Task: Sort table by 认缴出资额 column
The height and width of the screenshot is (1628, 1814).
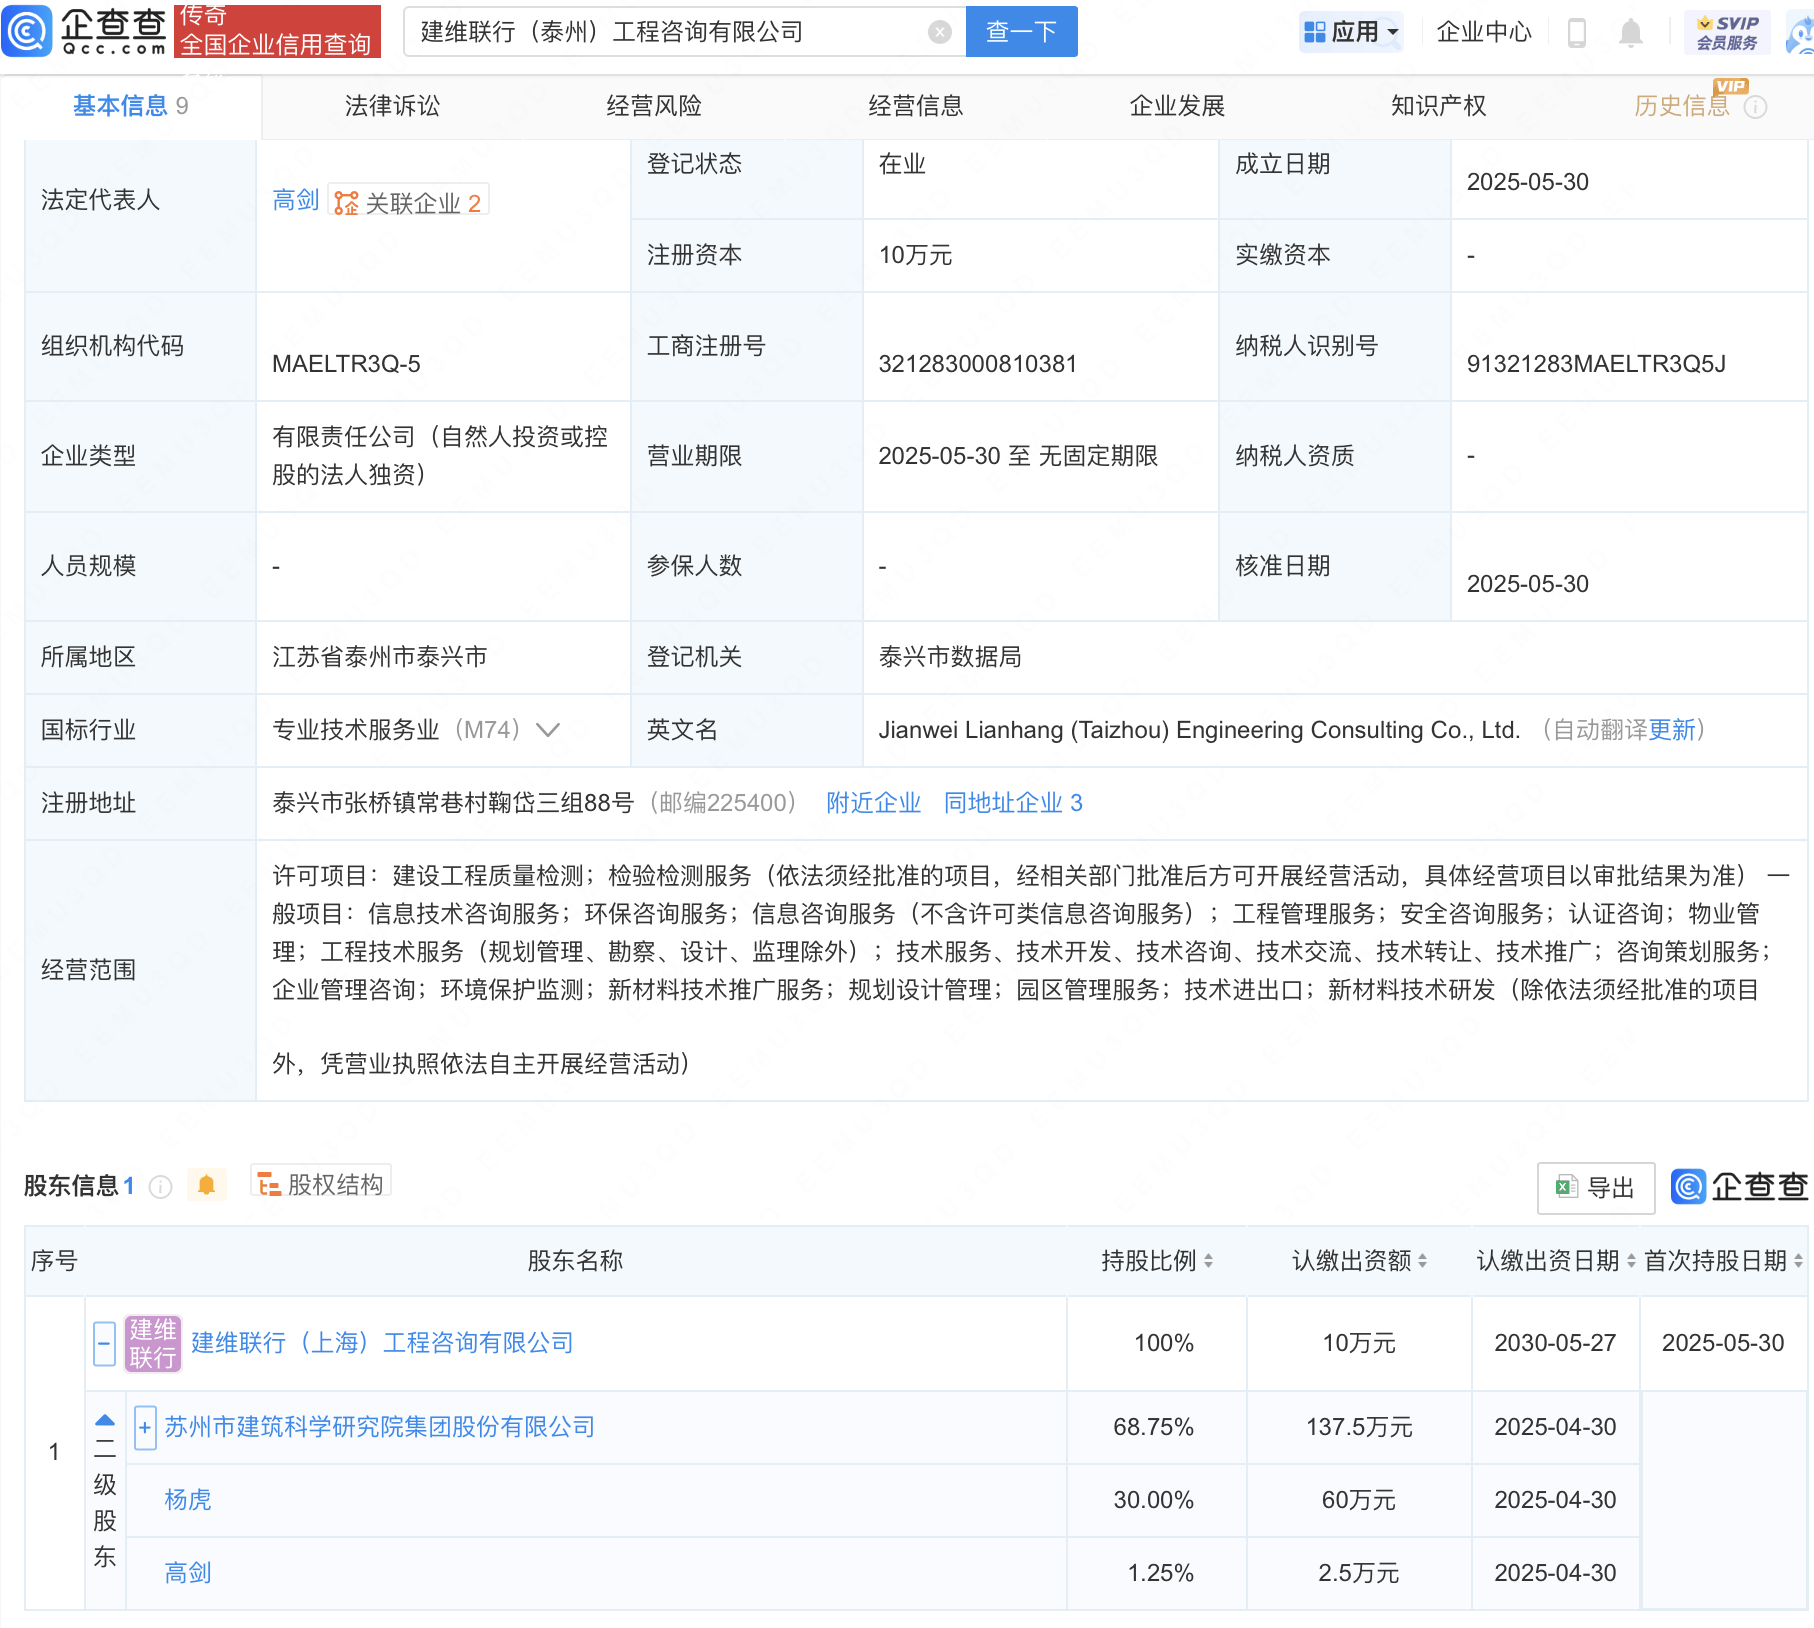Action: tap(1422, 1261)
